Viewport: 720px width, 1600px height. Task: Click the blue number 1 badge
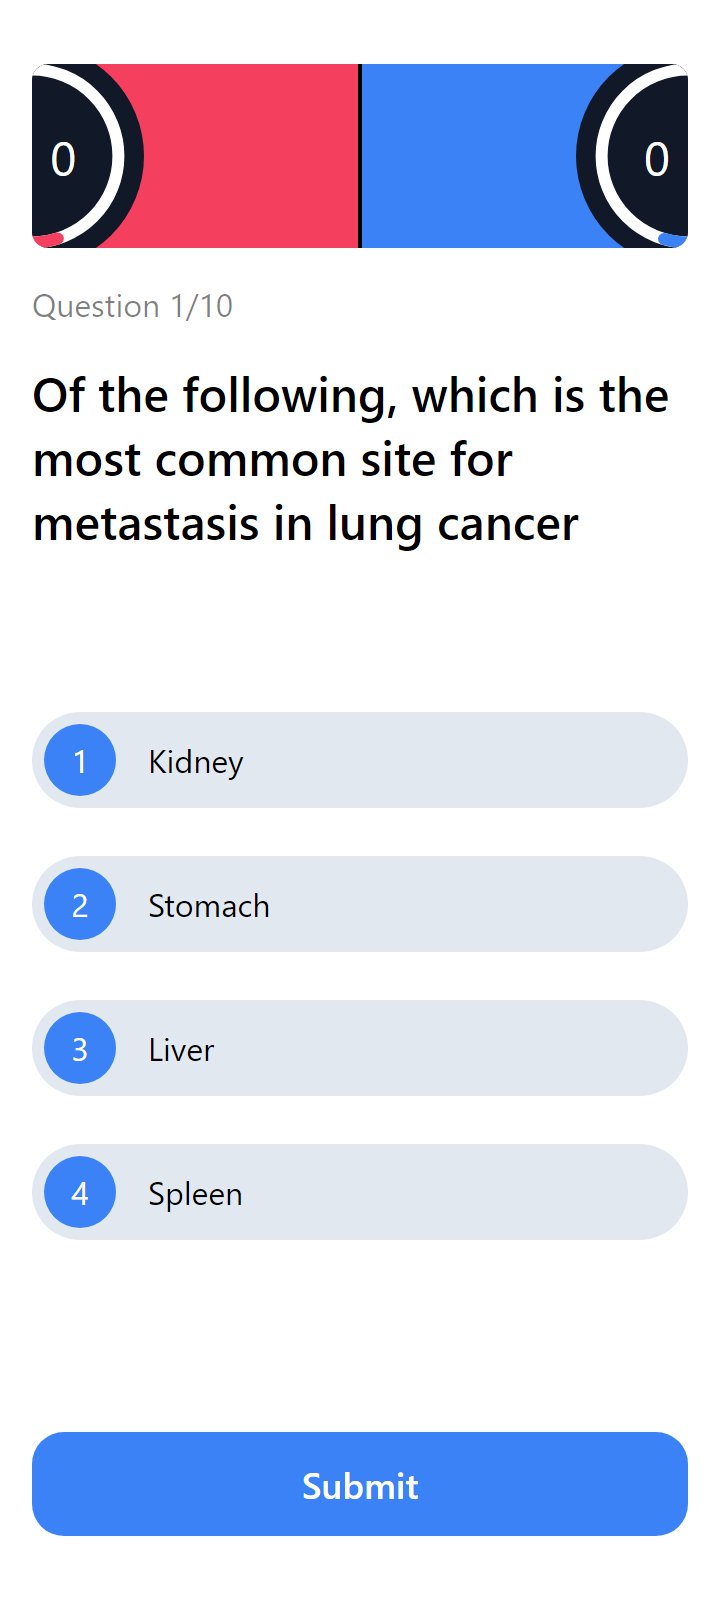(x=80, y=760)
